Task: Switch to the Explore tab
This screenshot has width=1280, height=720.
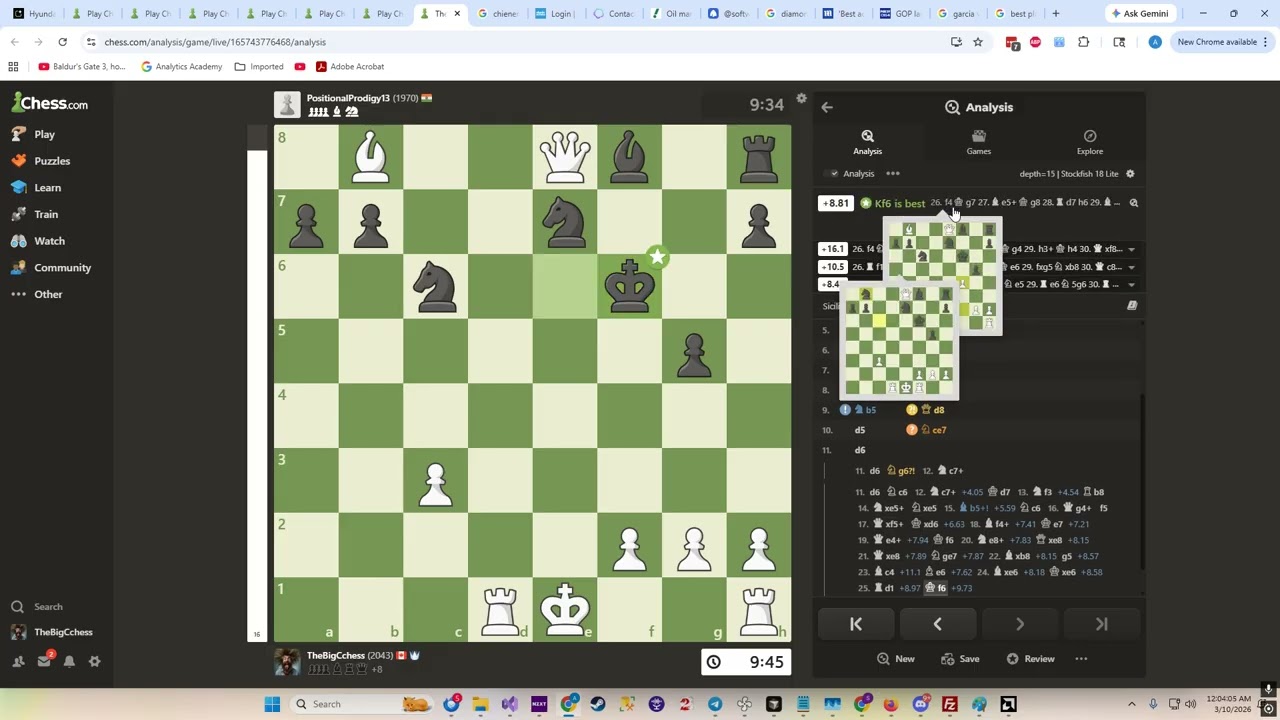Action: [1090, 142]
